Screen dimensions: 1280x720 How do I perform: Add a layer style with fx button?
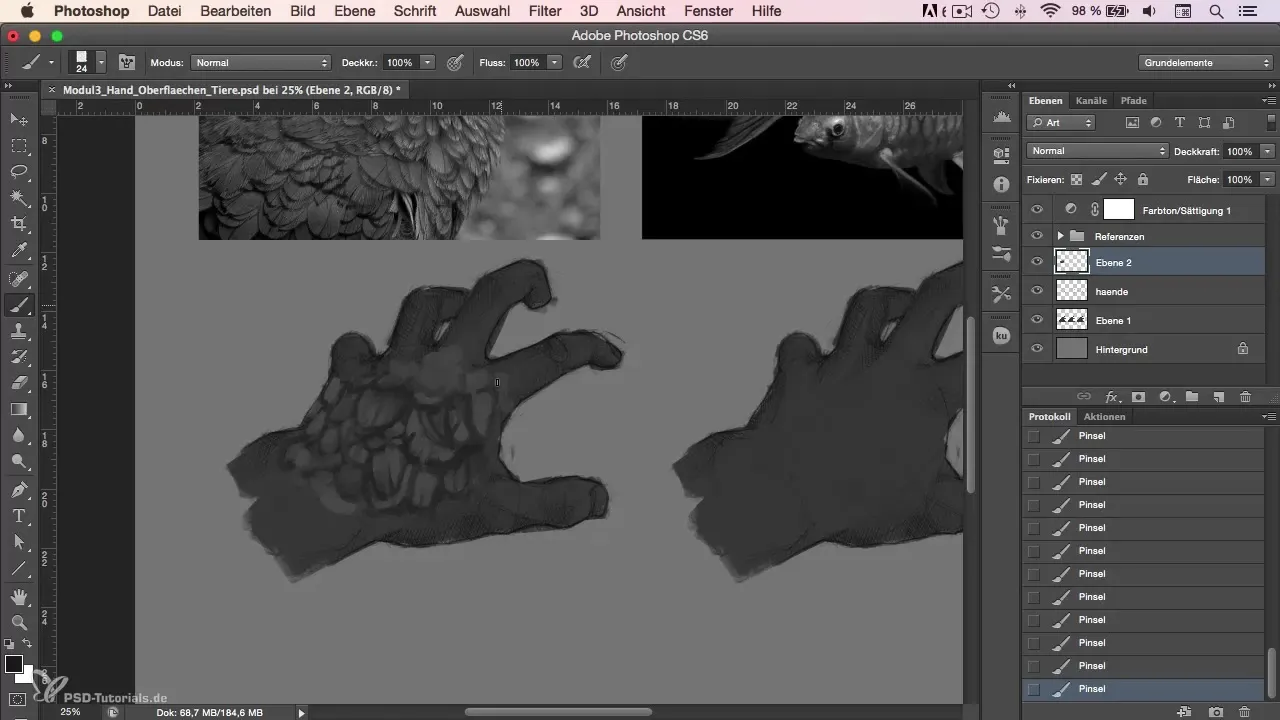pos(1111,397)
